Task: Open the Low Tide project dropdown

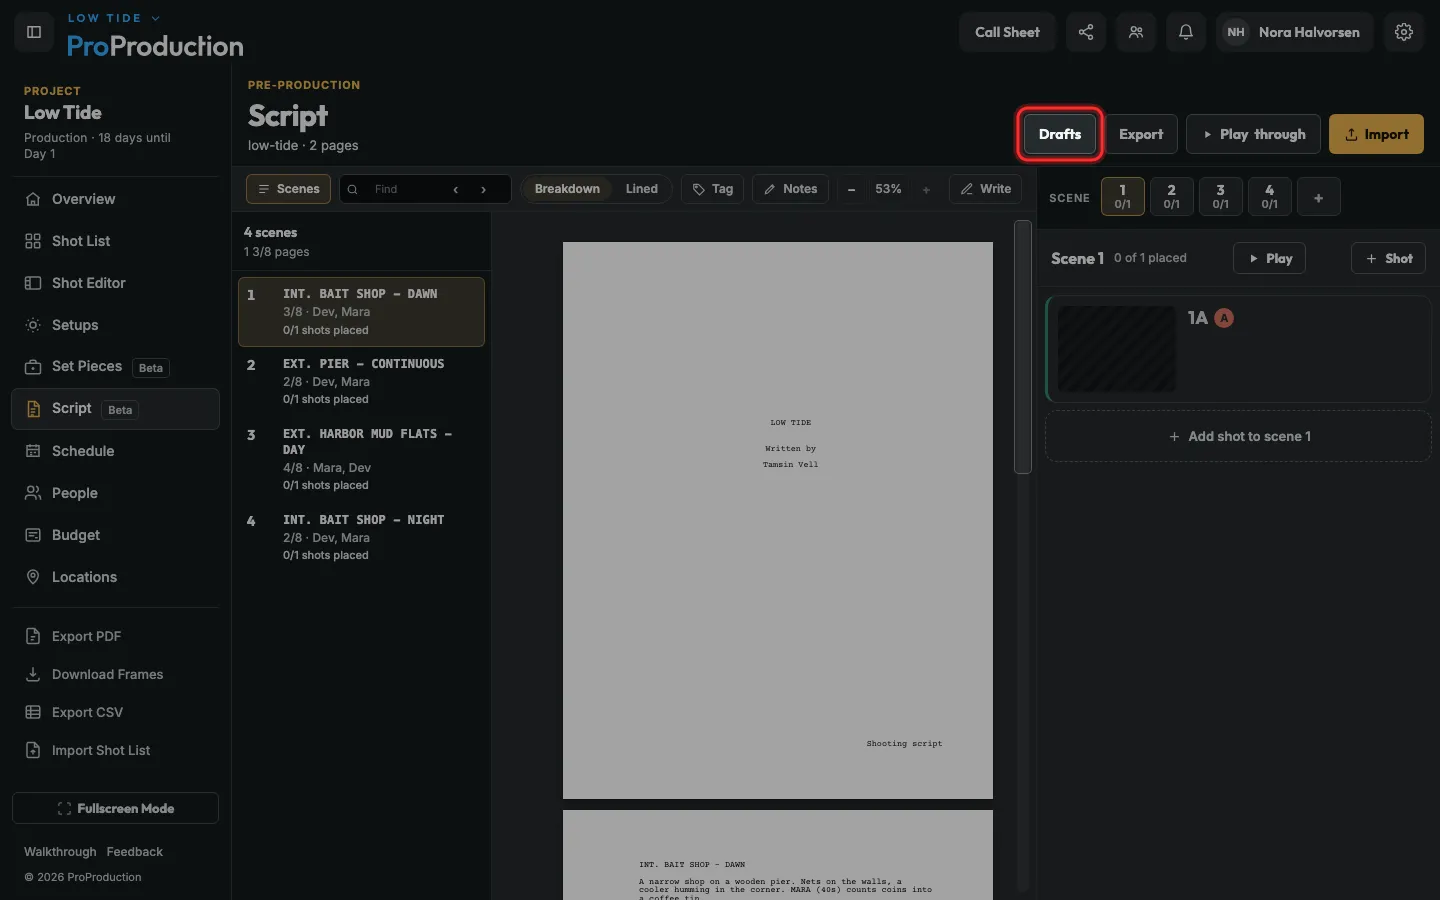Action: pyautogui.click(x=114, y=18)
